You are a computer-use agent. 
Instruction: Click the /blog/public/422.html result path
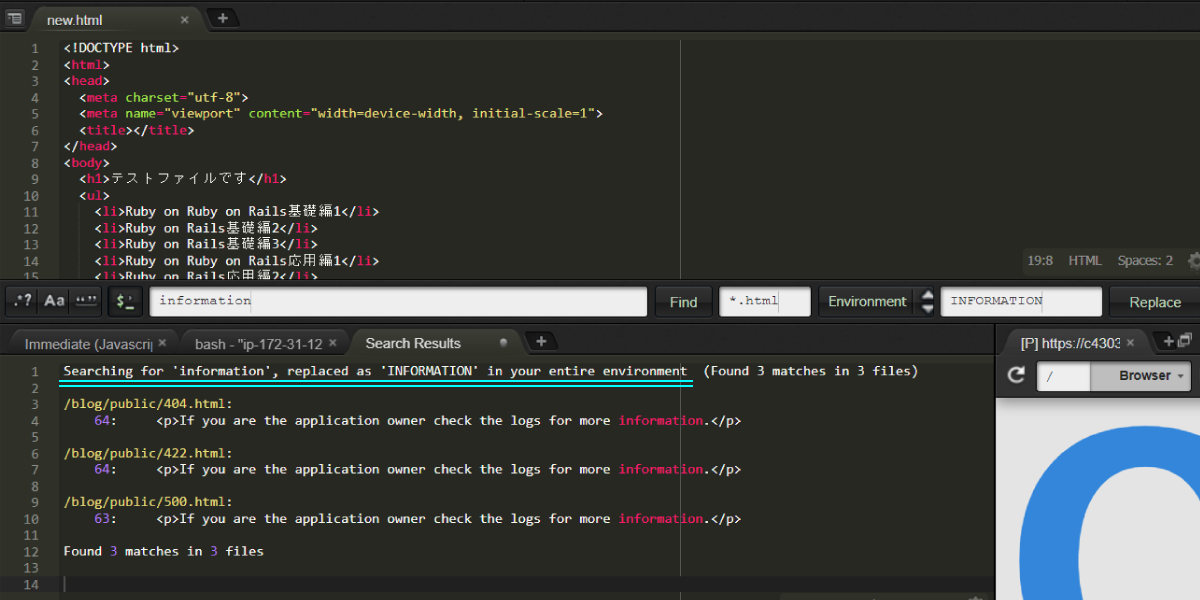point(148,453)
